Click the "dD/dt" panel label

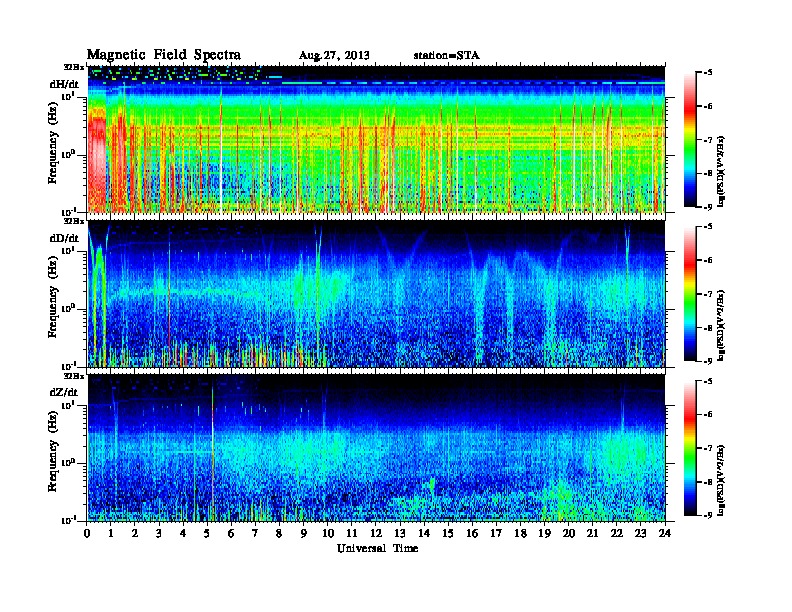[64, 238]
